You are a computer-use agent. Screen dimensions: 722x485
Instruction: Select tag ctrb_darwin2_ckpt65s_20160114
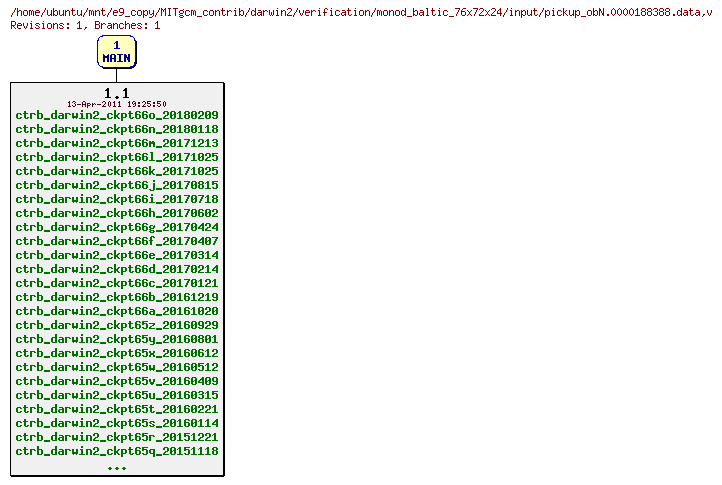coord(117,423)
